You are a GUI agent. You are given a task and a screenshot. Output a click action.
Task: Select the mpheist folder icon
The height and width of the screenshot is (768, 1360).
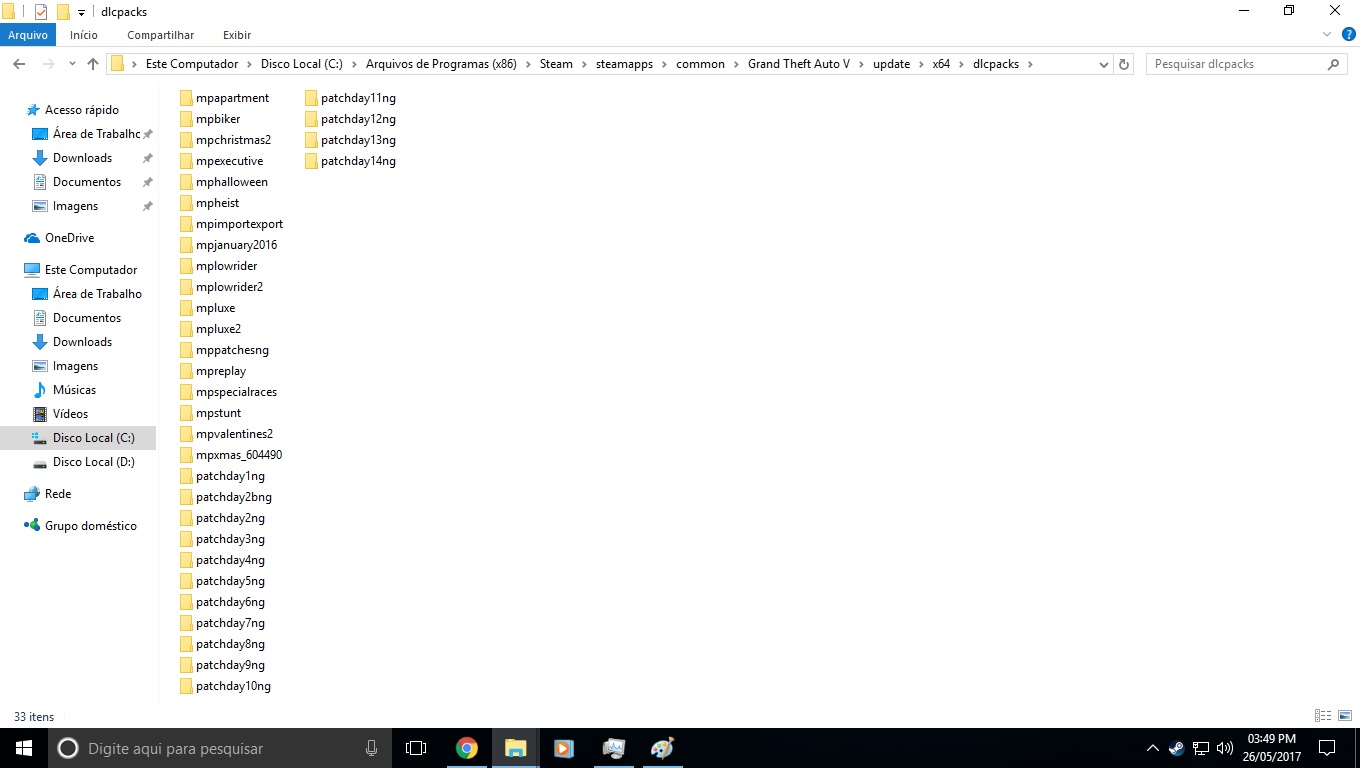pos(186,203)
